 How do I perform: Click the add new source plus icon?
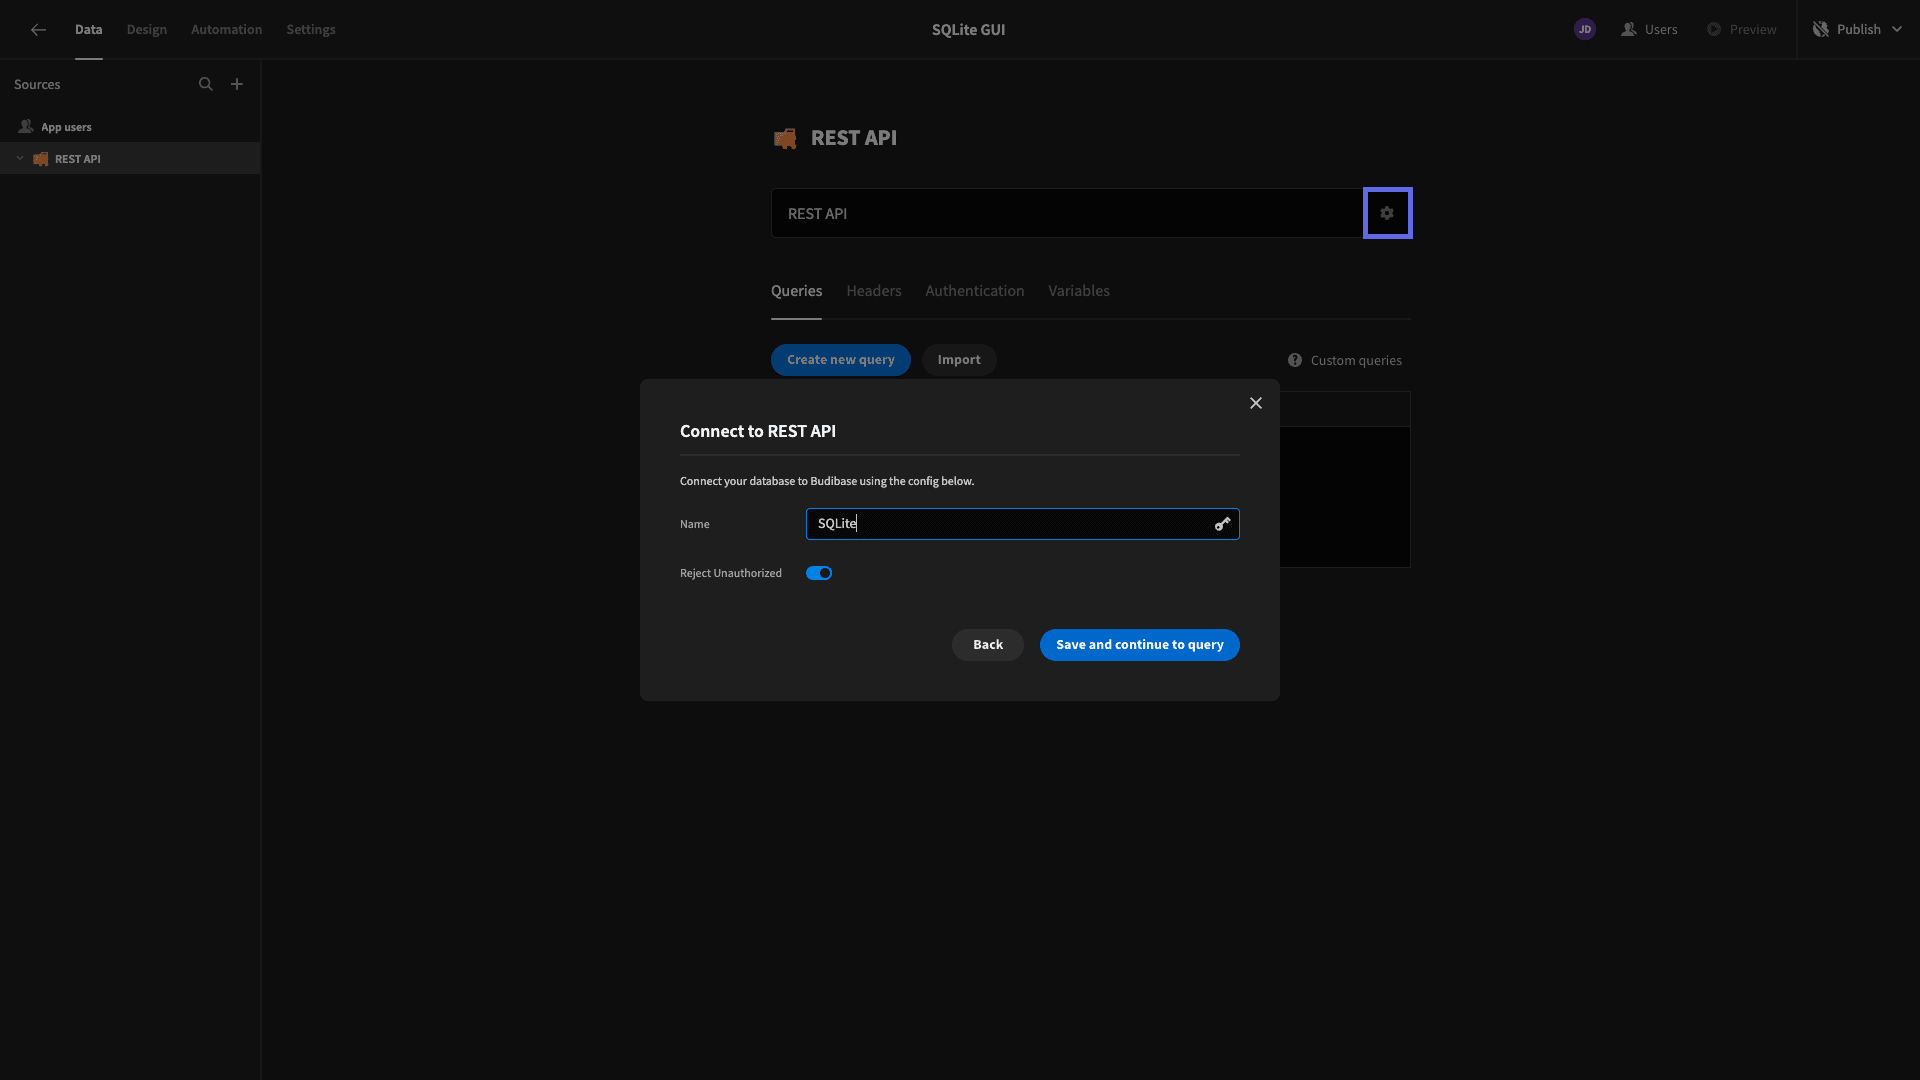pyautogui.click(x=236, y=84)
